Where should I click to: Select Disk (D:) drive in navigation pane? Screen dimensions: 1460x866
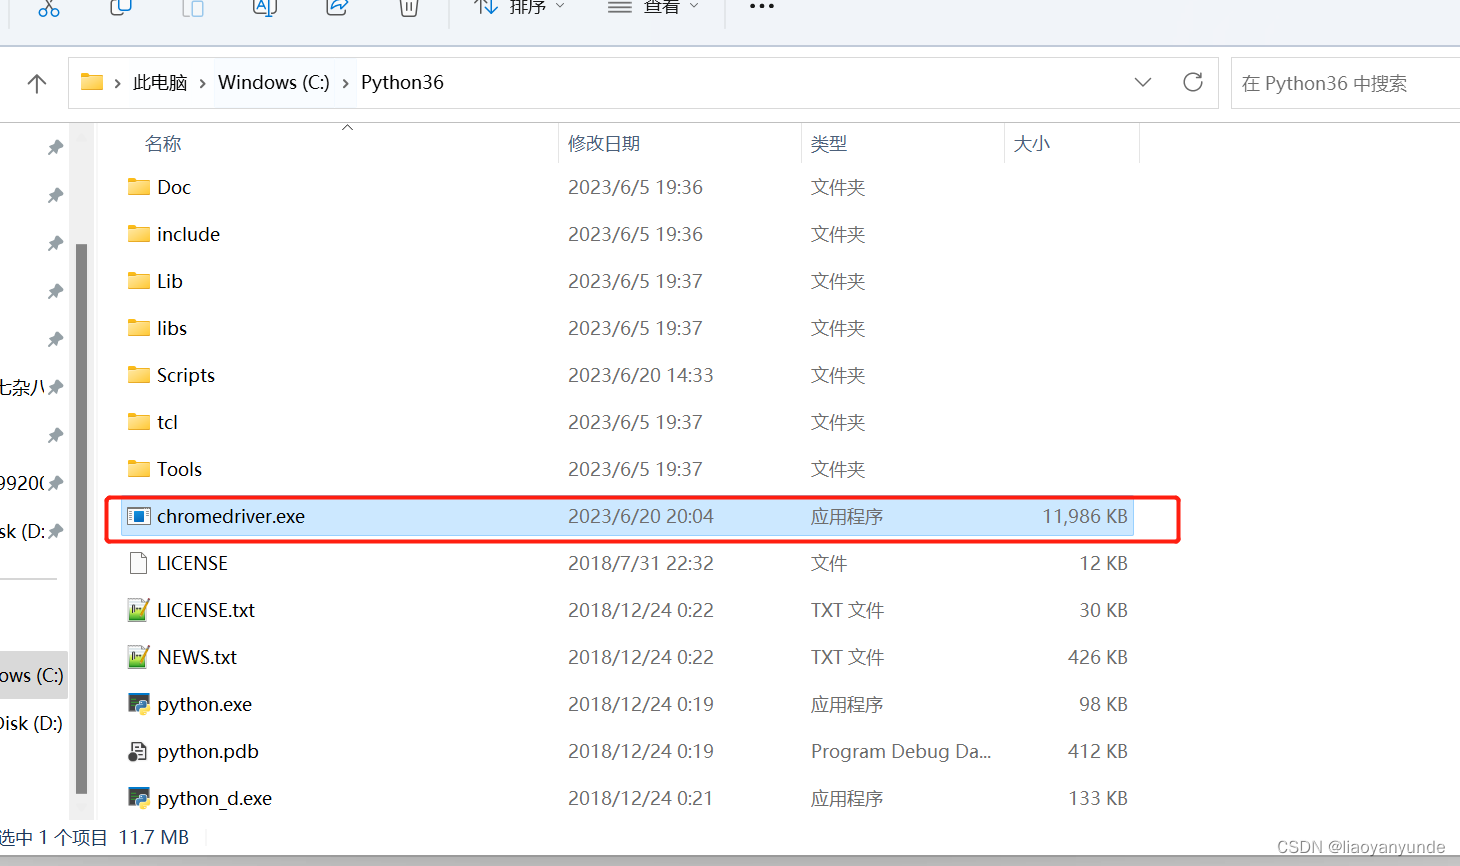[x=32, y=723]
